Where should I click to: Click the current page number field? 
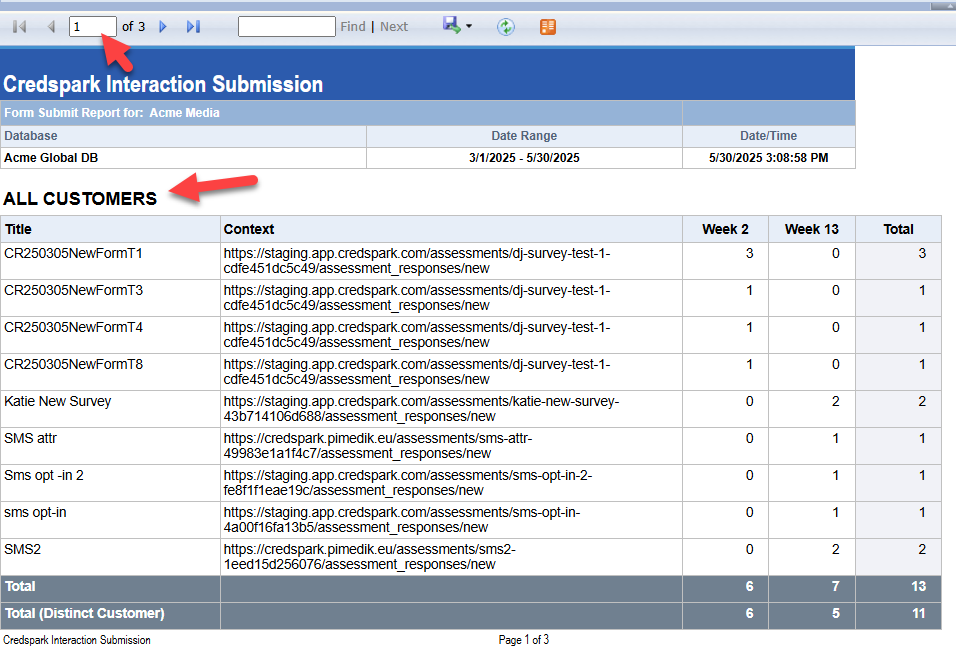pos(92,27)
